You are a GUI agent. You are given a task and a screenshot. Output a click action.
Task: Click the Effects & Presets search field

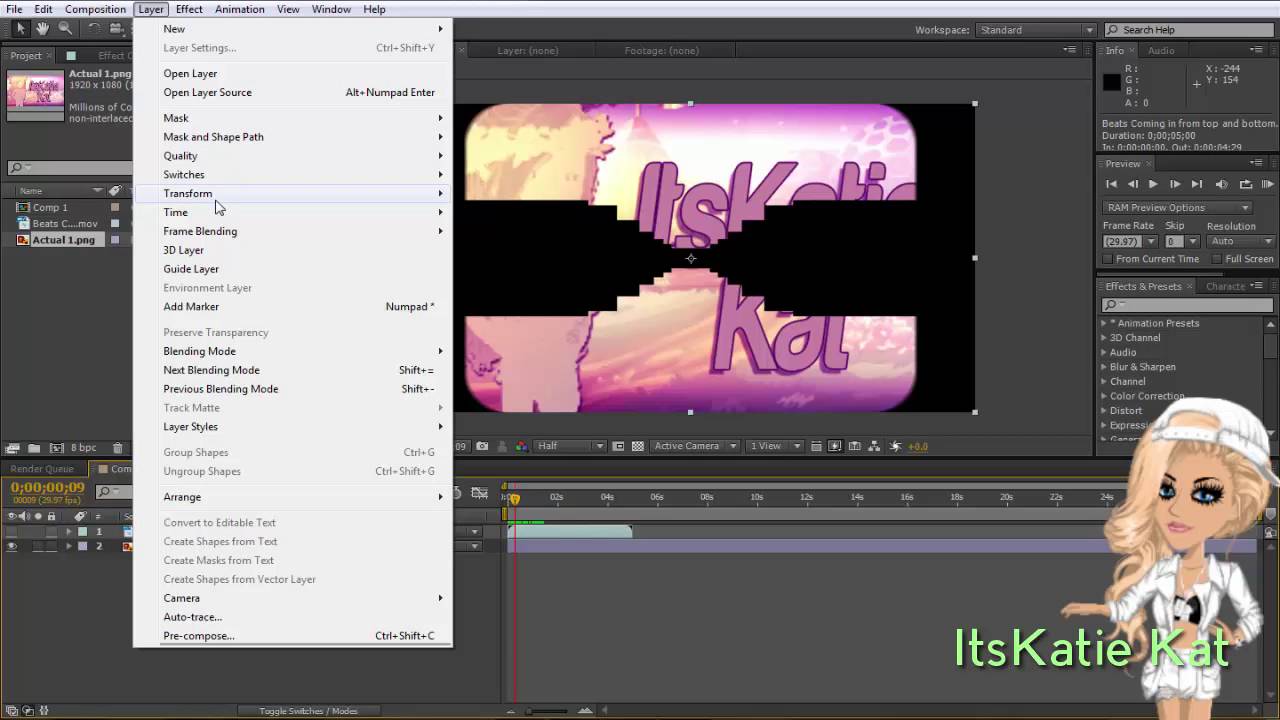[x=1188, y=305]
